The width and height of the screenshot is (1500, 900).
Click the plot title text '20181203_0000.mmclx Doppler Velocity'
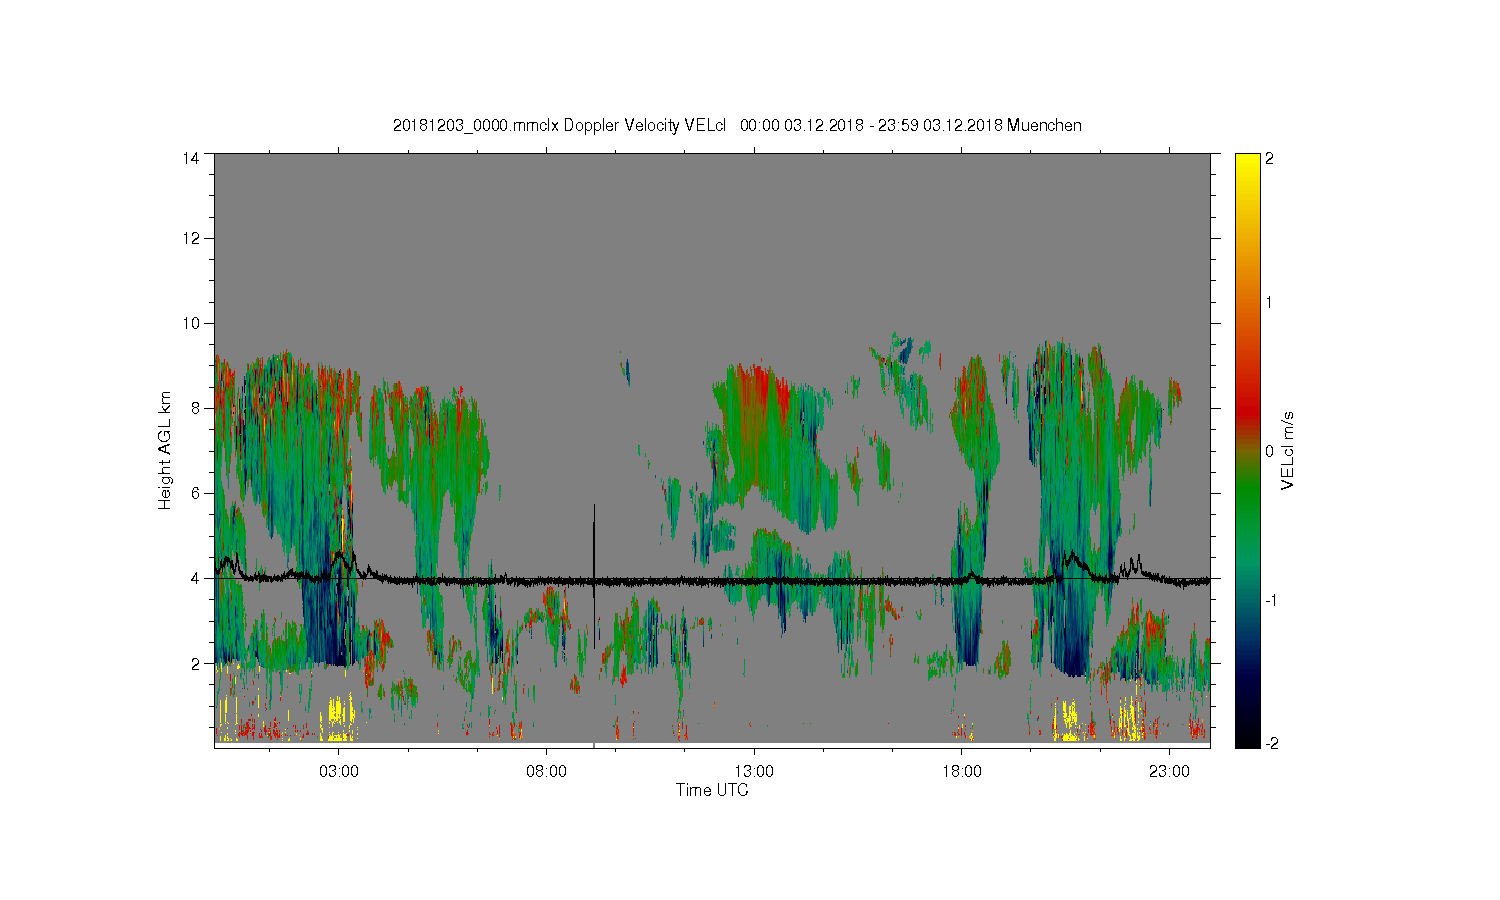tap(536, 126)
